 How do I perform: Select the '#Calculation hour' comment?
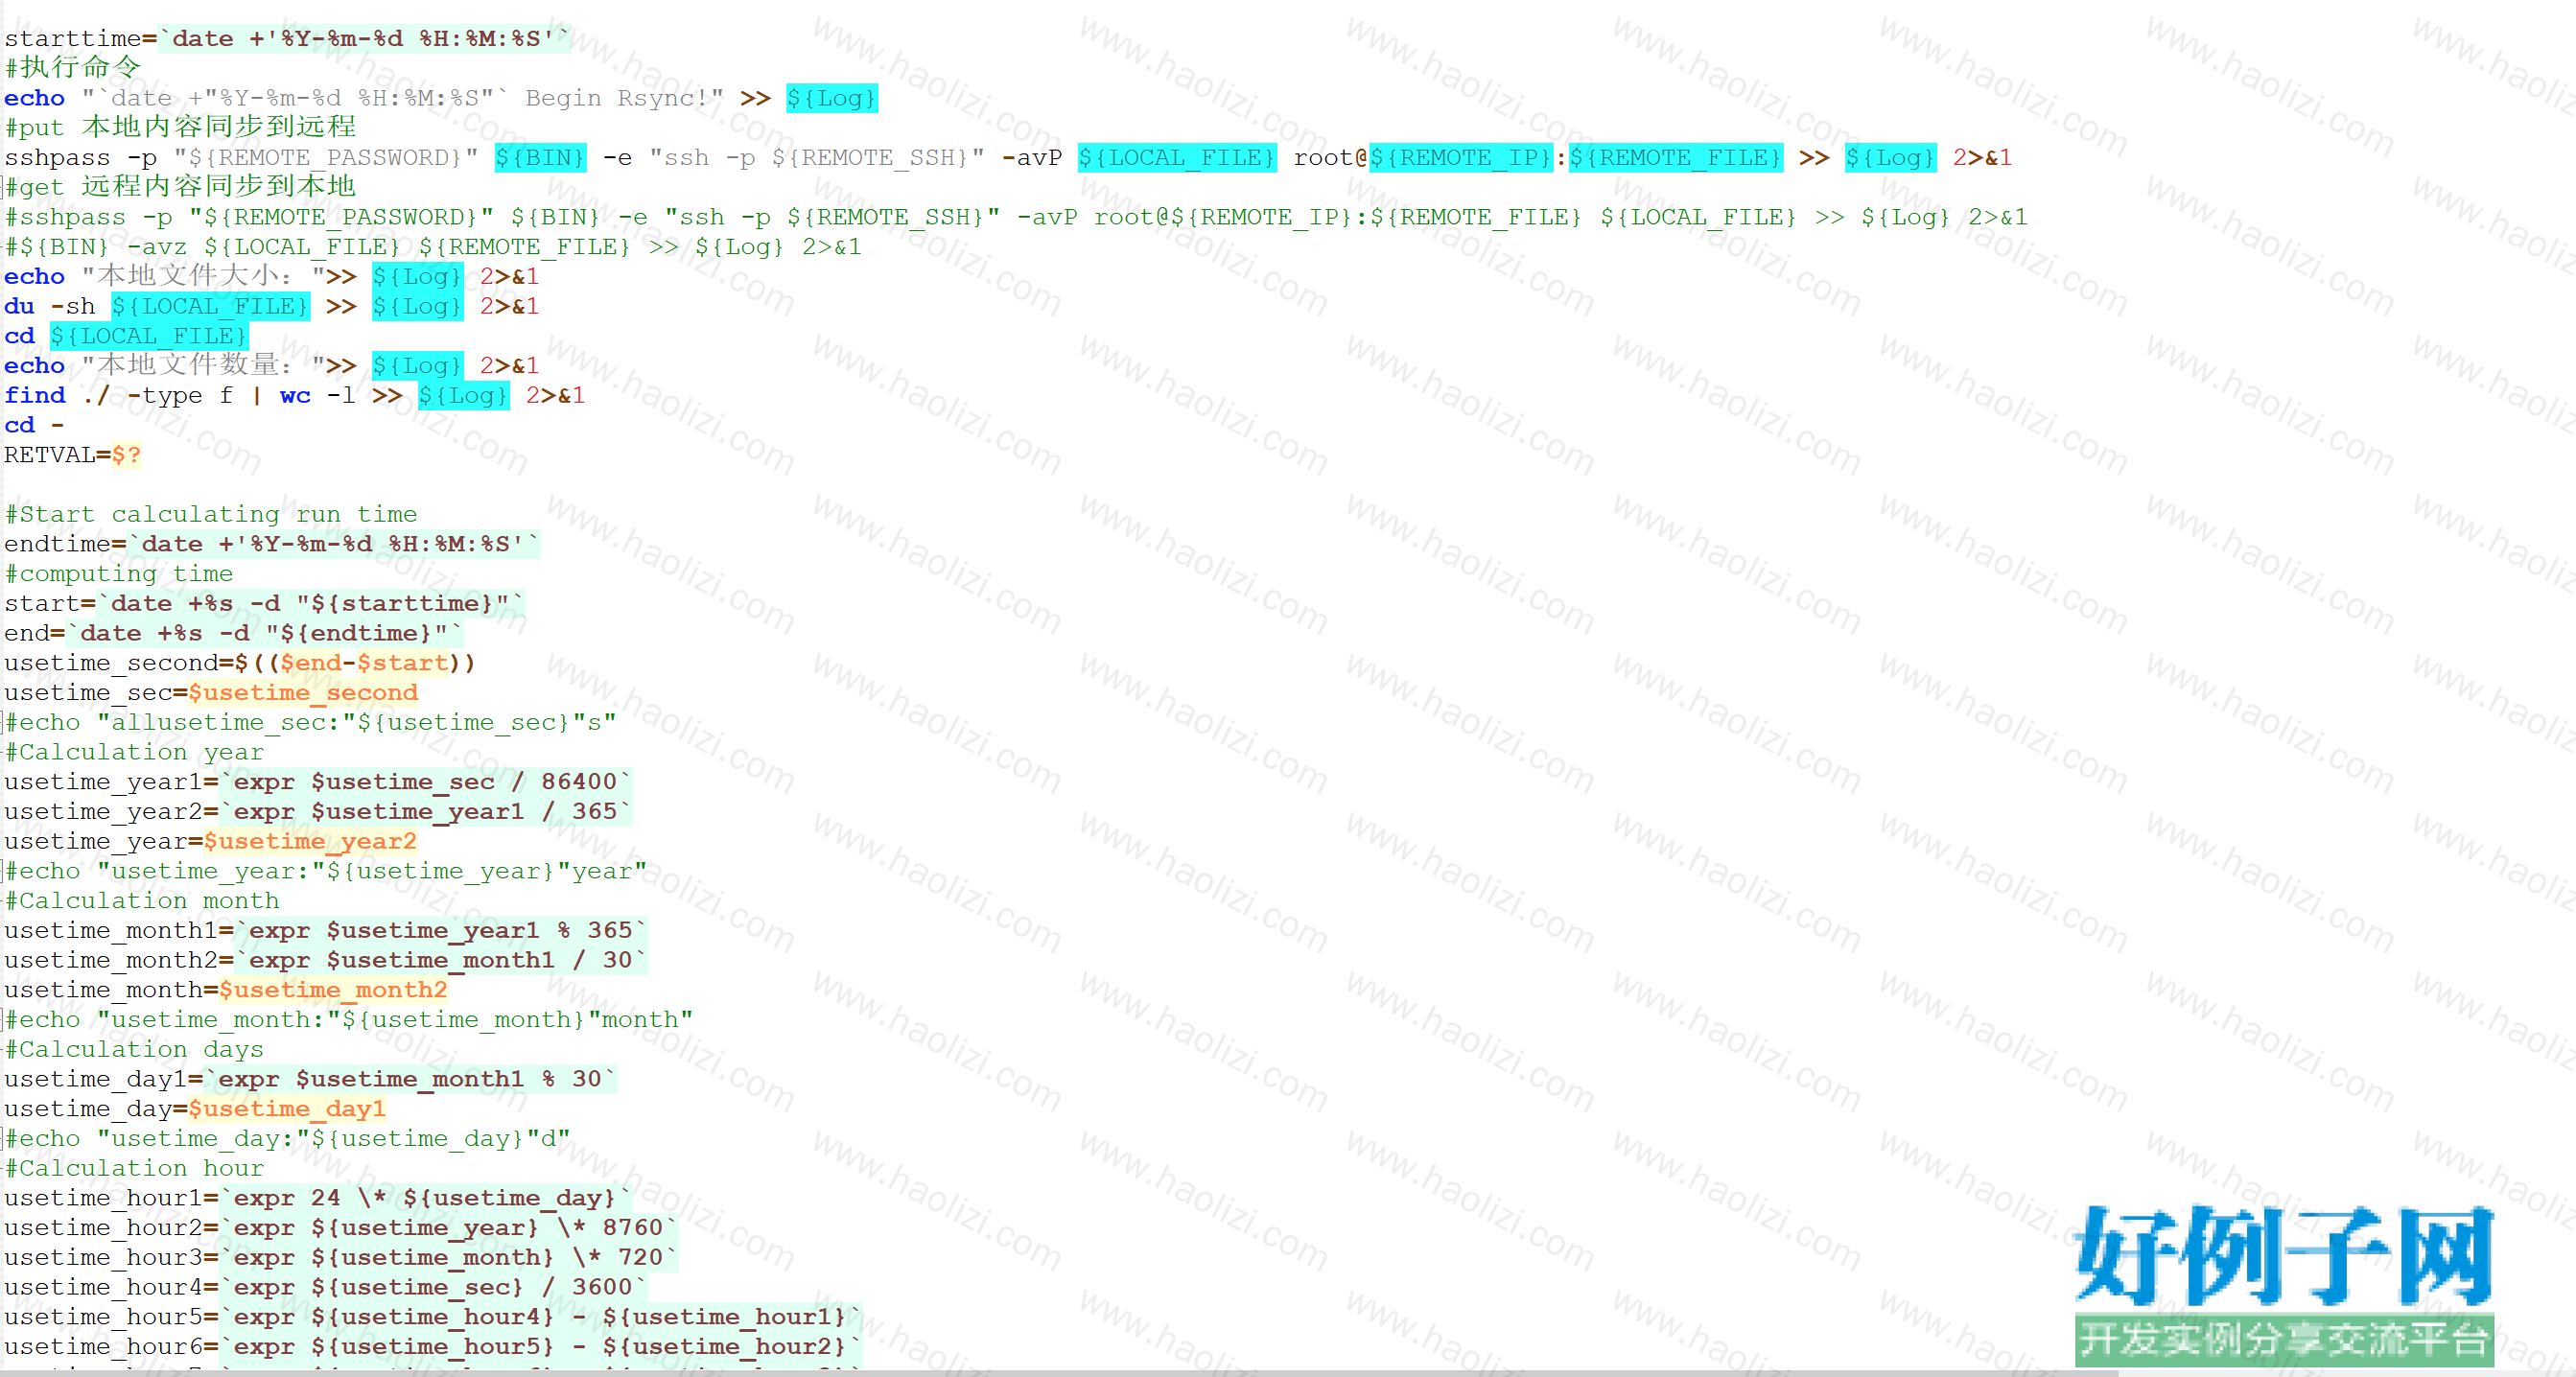click(134, 1169)
